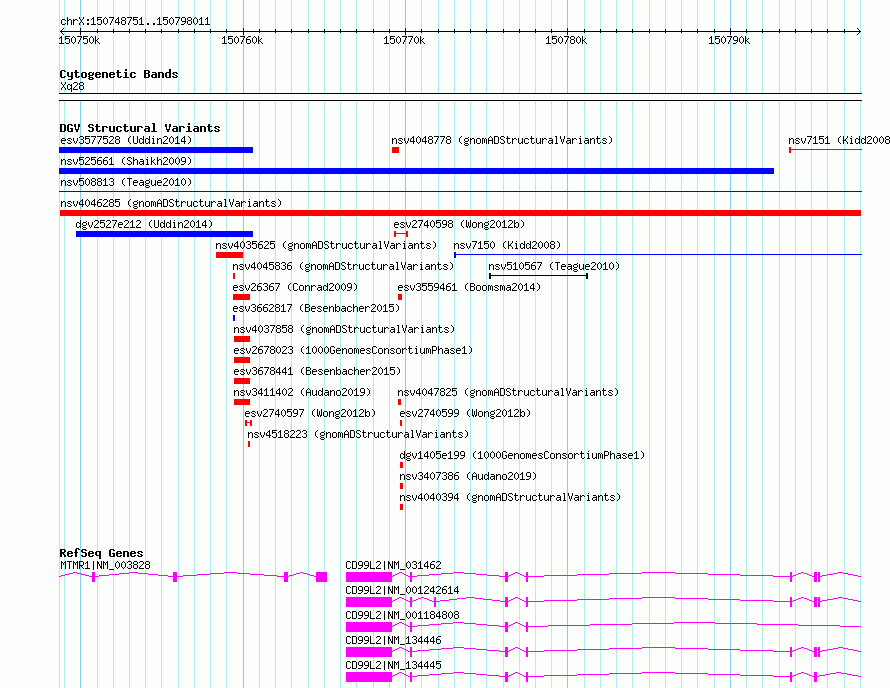The height and width of the screenshot is (688, 890).
Task: Select nsv4045836 (gnomADStructuralVariants) label
Action: pos(343,266)
